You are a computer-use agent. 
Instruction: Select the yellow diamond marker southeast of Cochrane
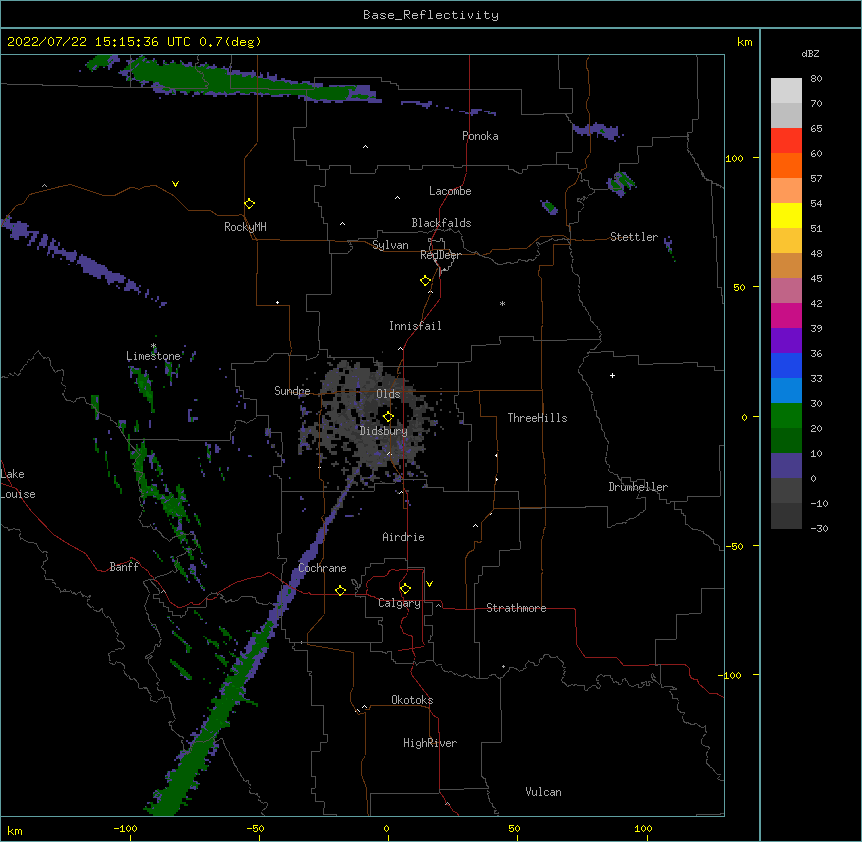pyautogui.click(x=340, y=590)
